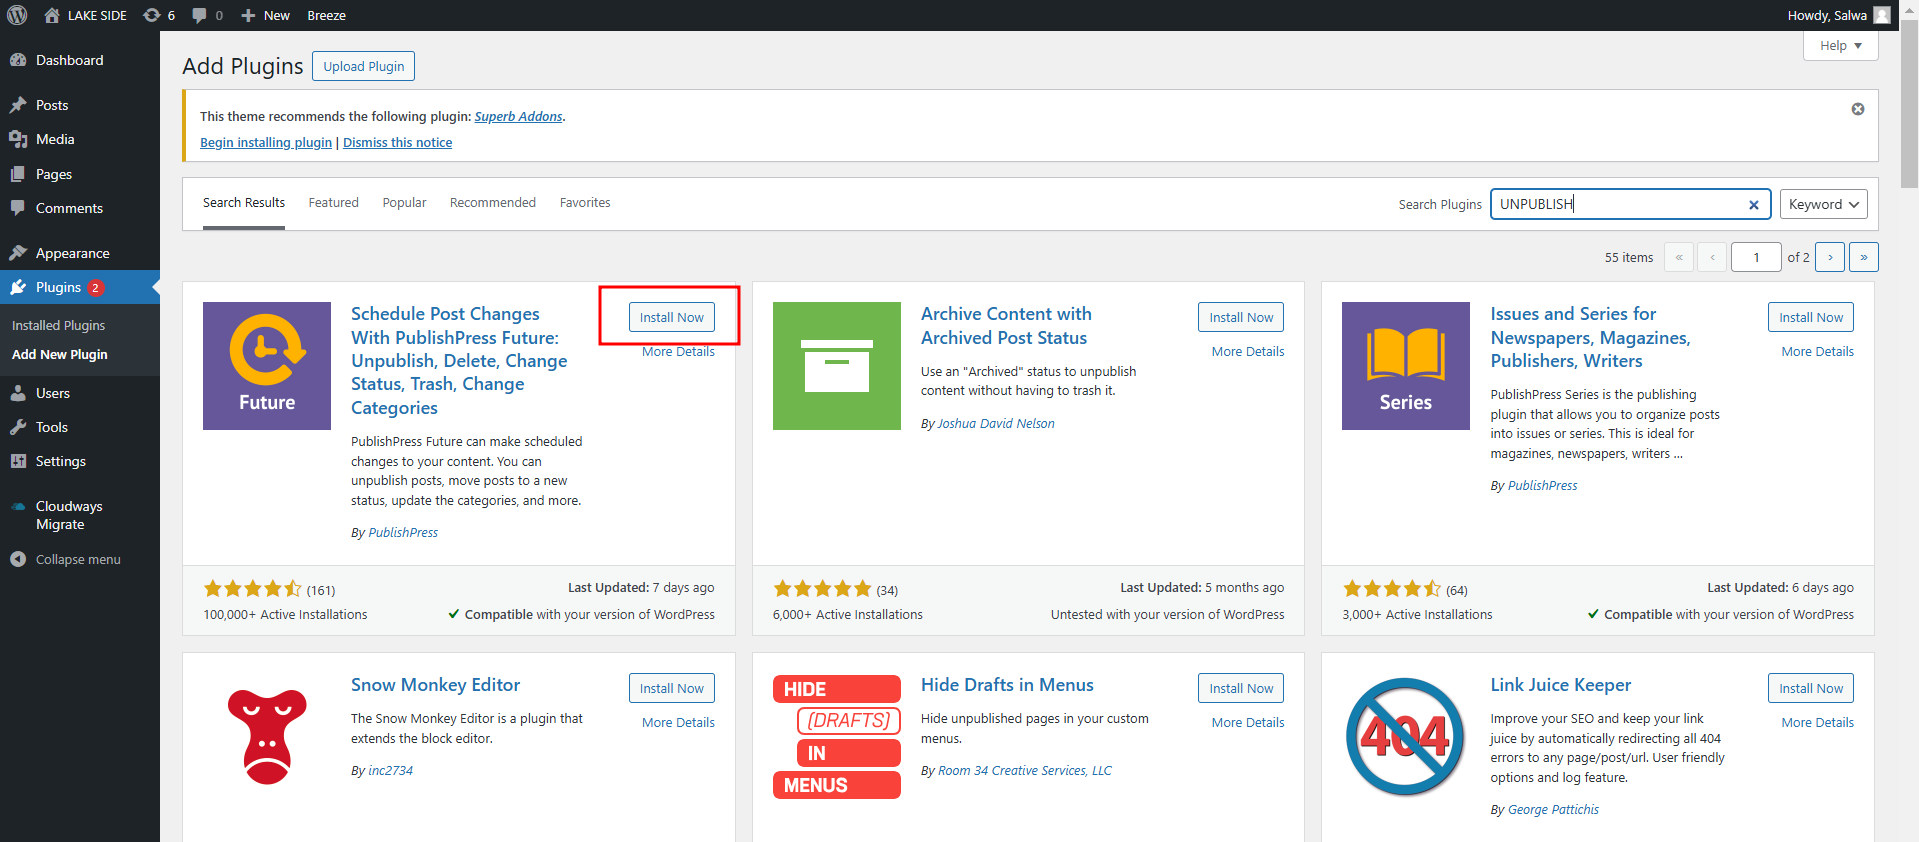Switch to the Popular tab
This screenshot has height=842, width=1919.
404,203
